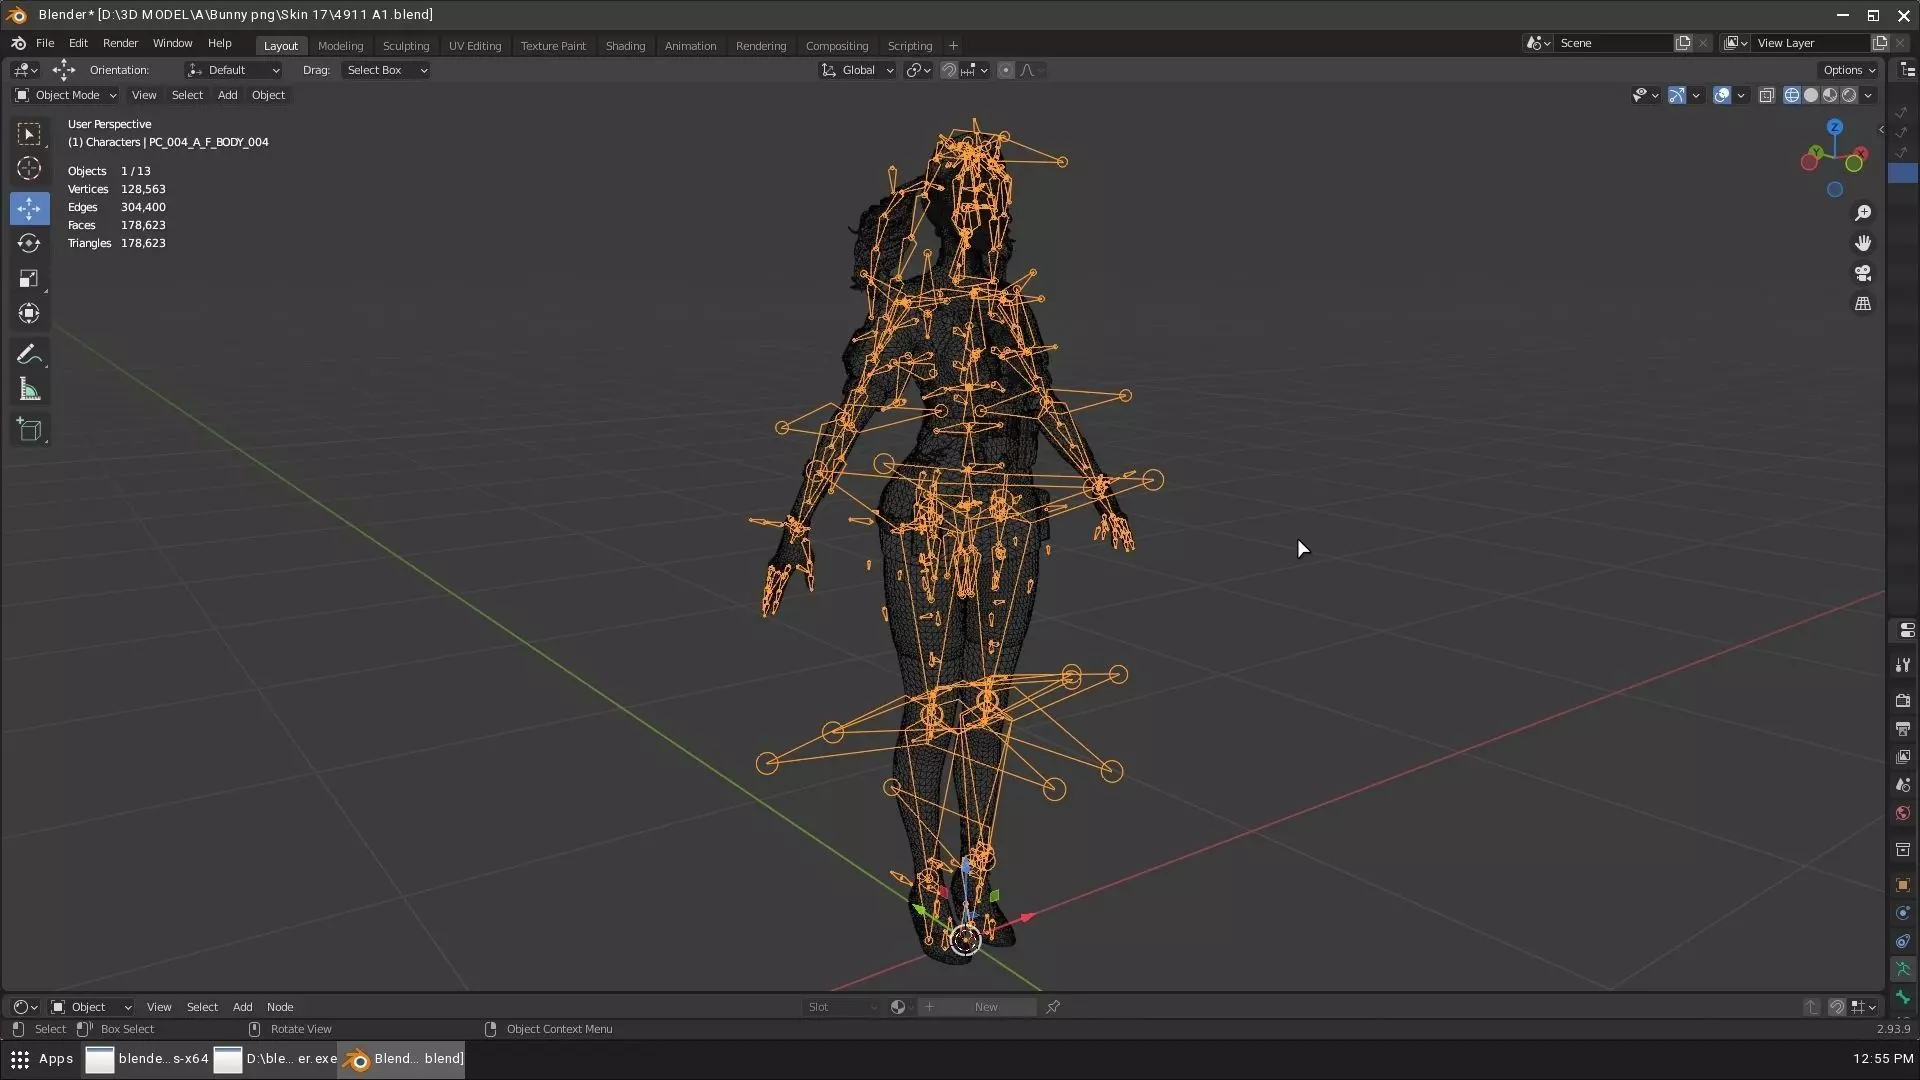Open the Apps launcher on taskbar
The height and width of the screenshot is (1080, 1920).
tap(42, 1059)
